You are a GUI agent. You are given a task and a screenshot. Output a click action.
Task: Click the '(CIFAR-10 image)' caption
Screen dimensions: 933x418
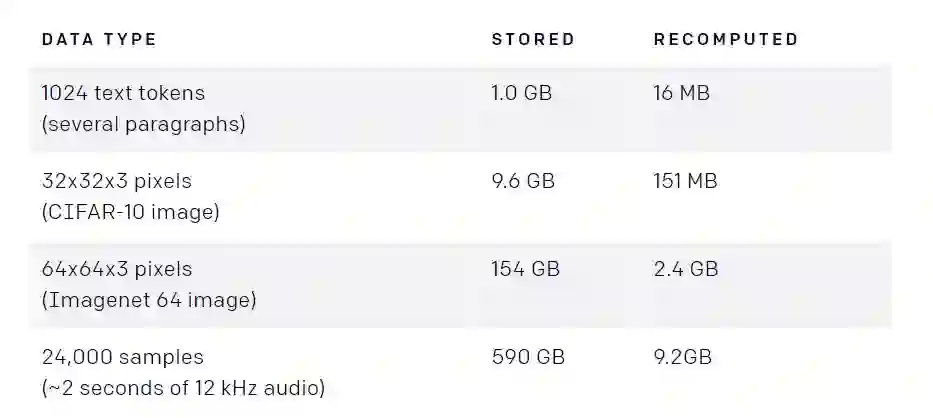point(130,212)
